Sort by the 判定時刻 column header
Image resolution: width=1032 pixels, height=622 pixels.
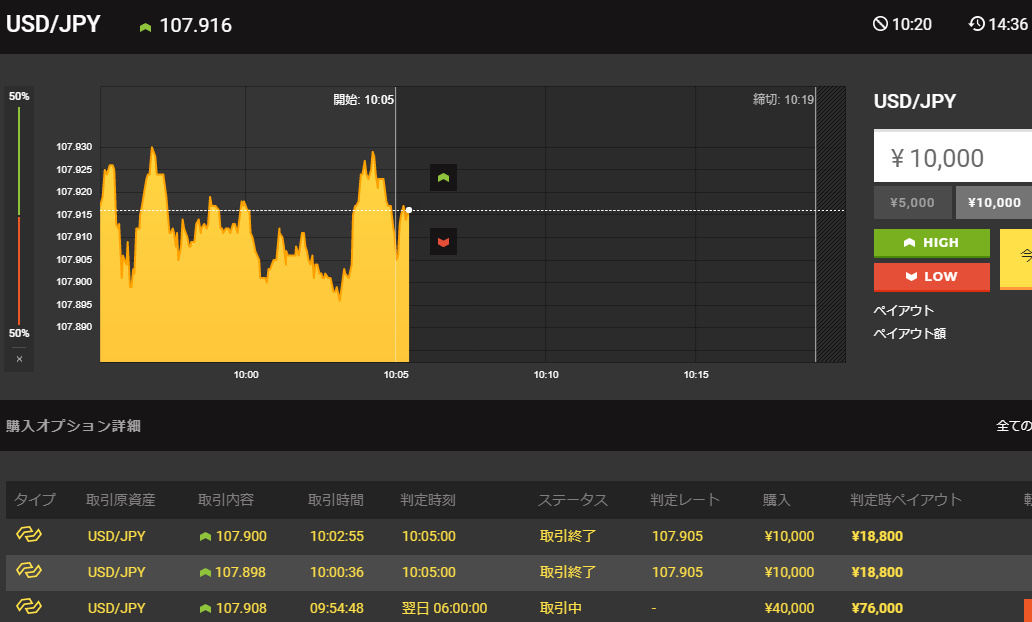pos(428,500)
